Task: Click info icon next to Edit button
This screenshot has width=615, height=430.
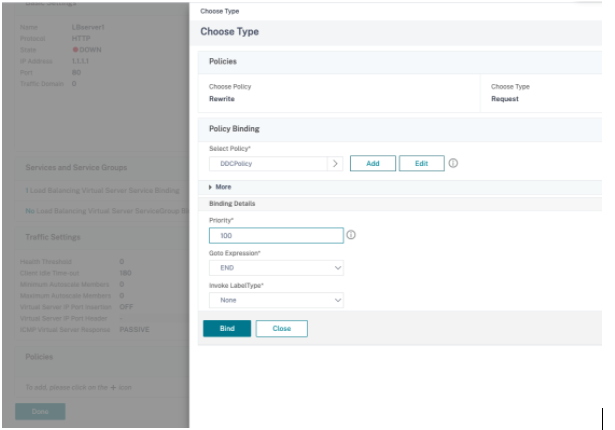Action: pyautogui.click(x=453, y=164)
